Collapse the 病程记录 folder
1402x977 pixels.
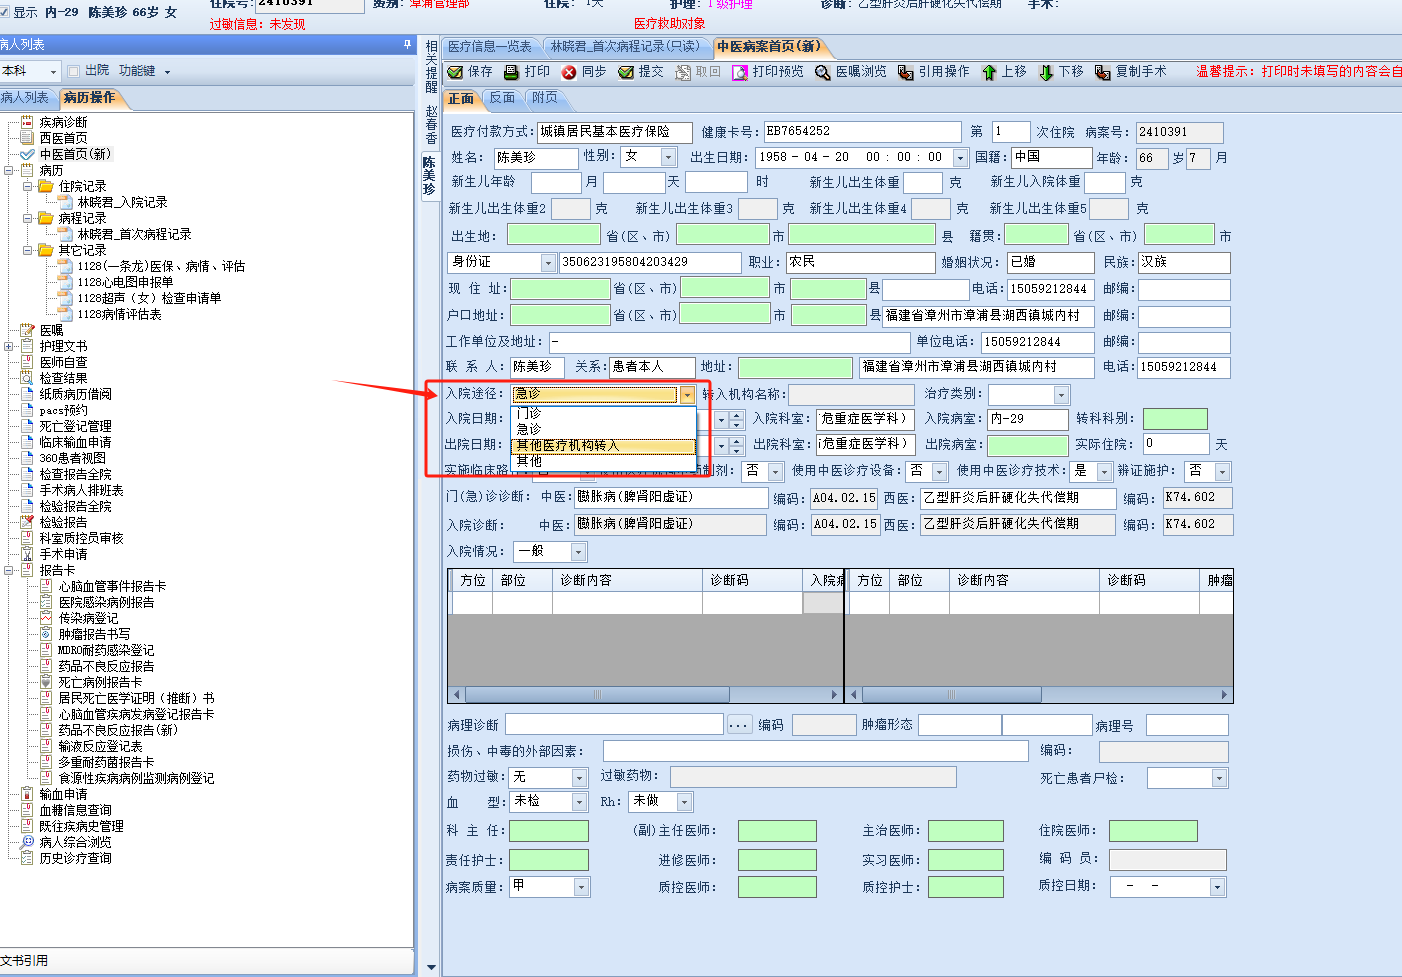coord(28,218)
